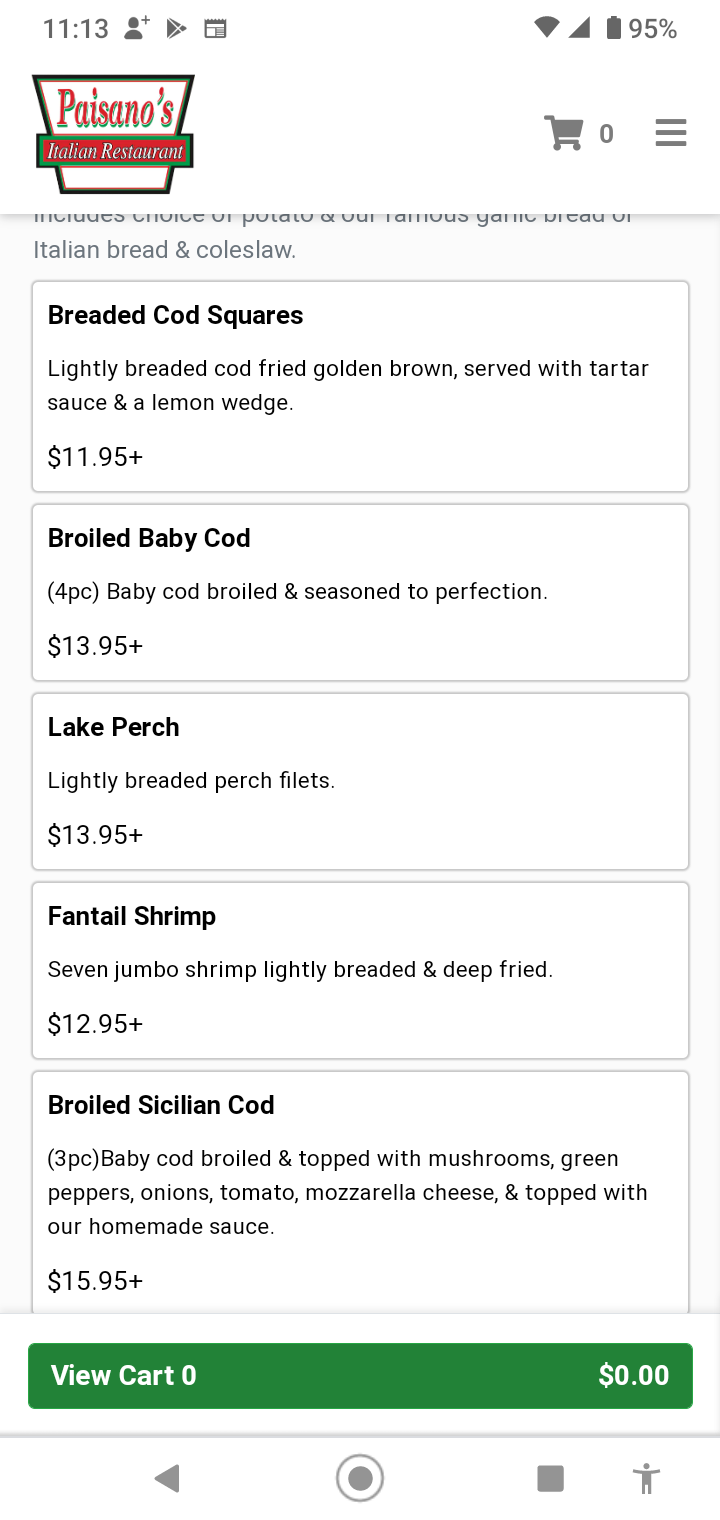Open the Broiled Sicilian Cod item

pos(360,1190)
